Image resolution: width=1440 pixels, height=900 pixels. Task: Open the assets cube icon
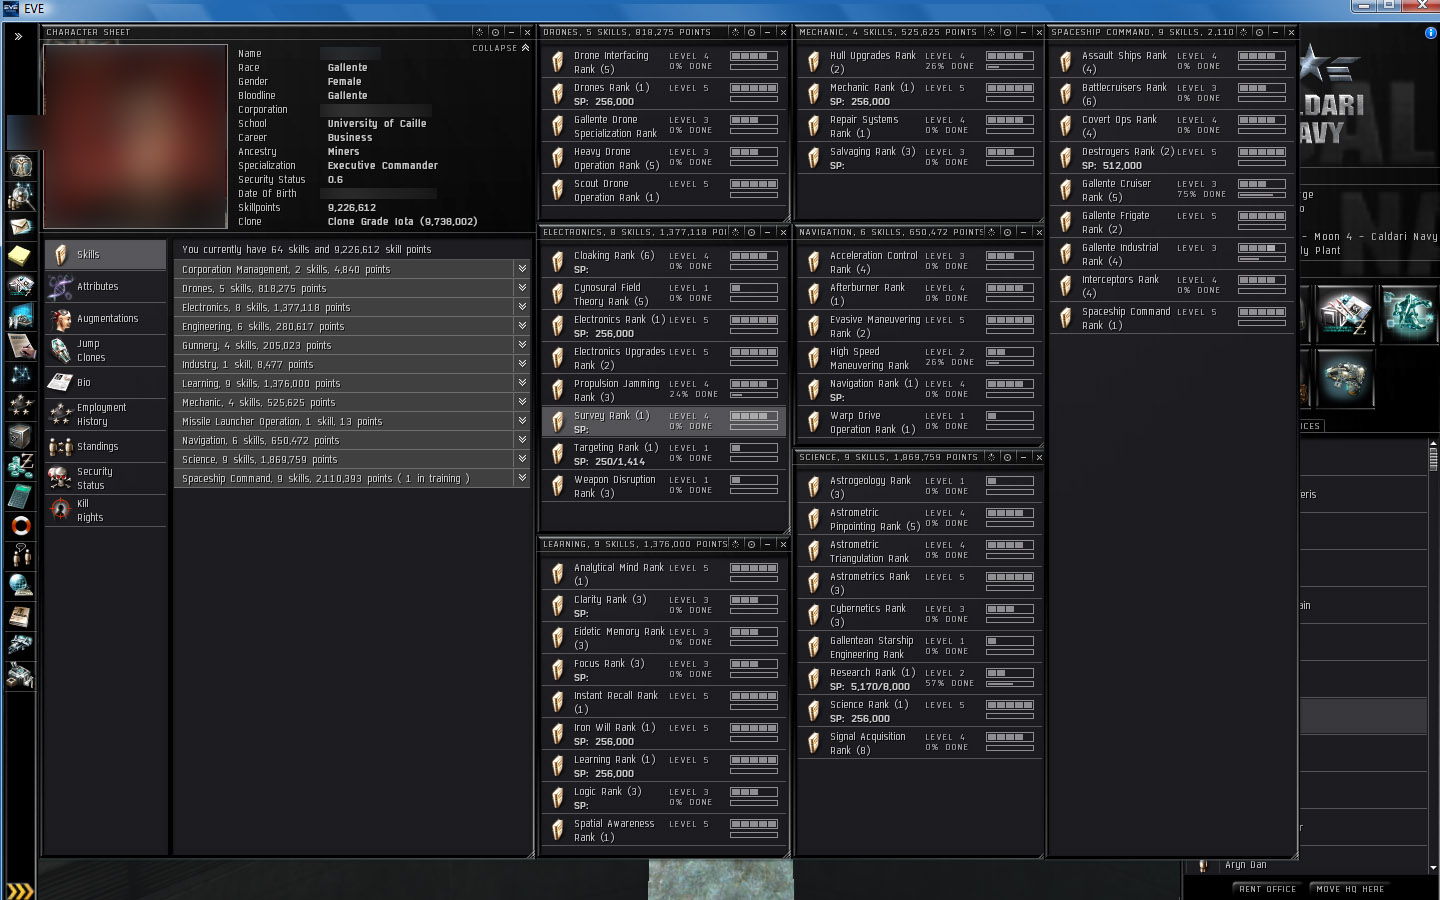coord(21,436)
